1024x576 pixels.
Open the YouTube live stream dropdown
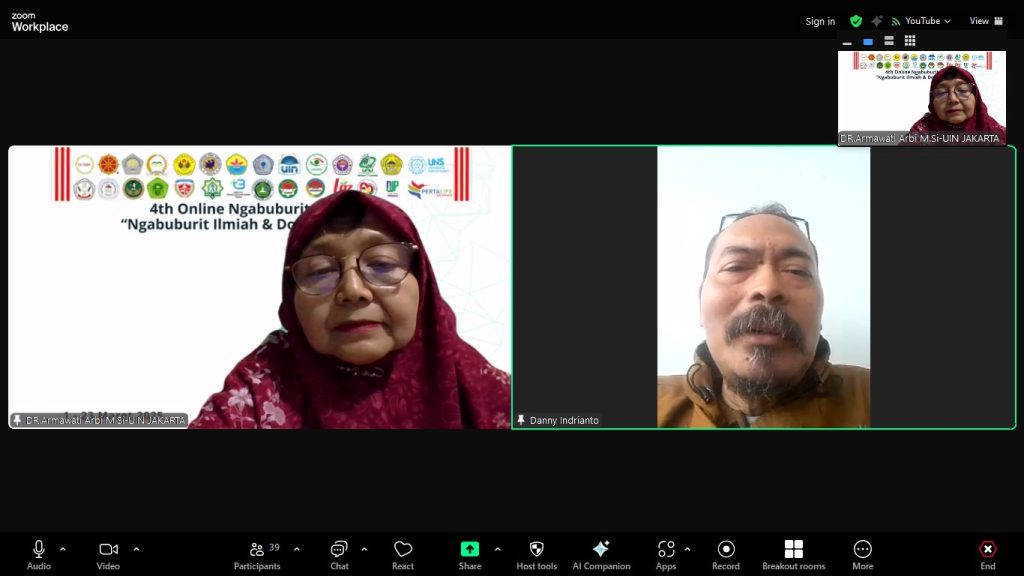(x=927, y=21)
